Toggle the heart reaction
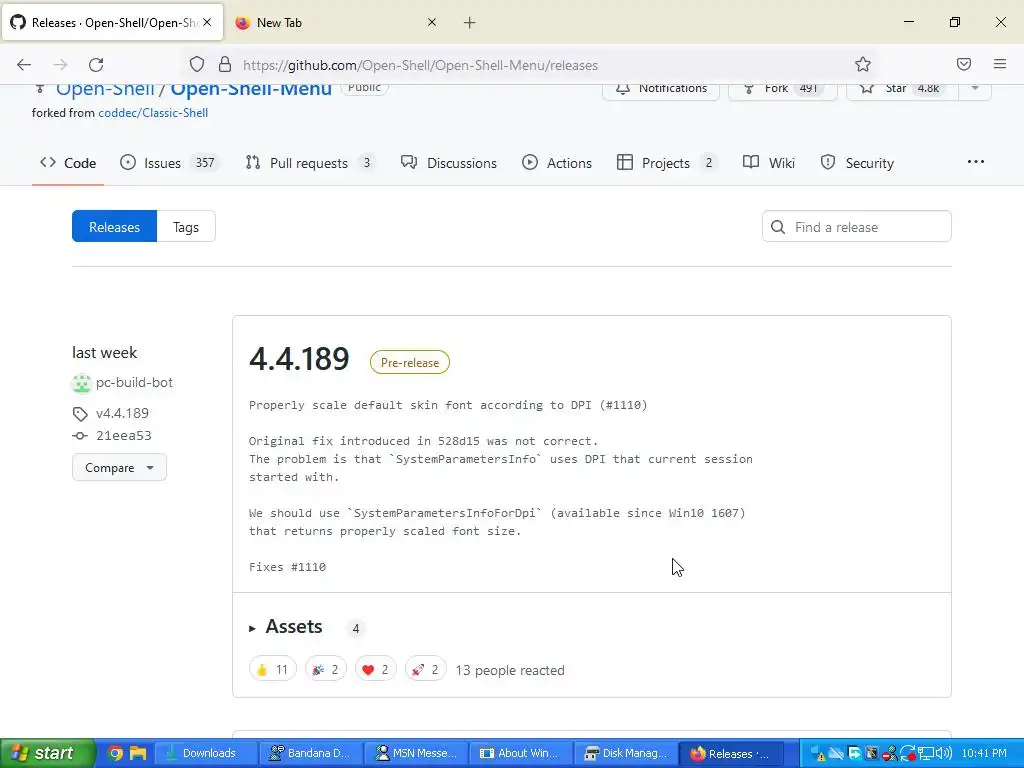This screenshot has height=768, width=1024. [376, 669]
